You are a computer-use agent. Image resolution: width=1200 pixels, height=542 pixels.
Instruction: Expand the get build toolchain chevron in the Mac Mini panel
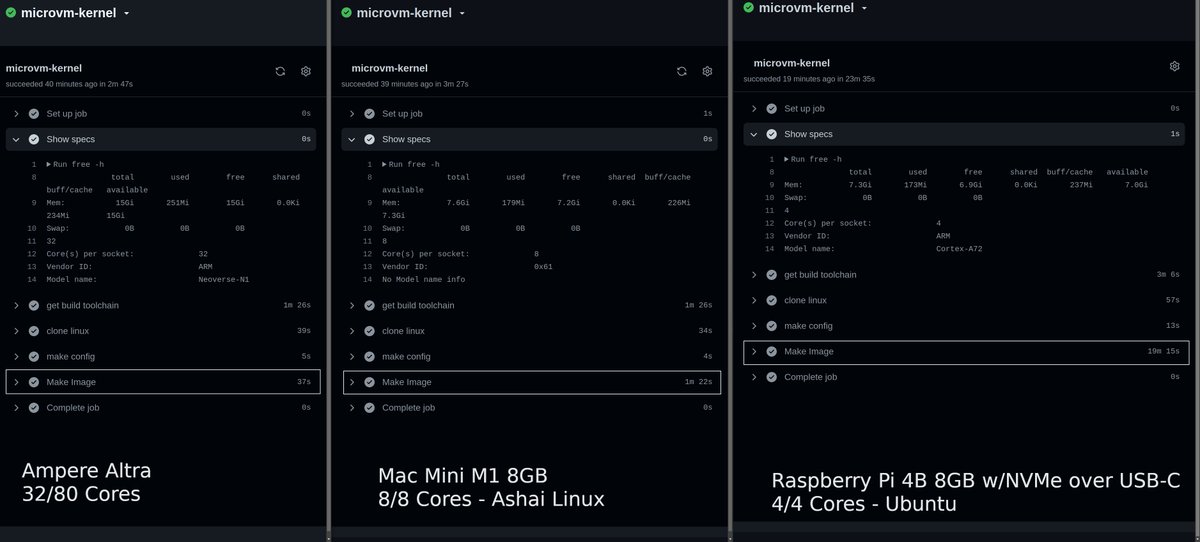coord(353,305)
